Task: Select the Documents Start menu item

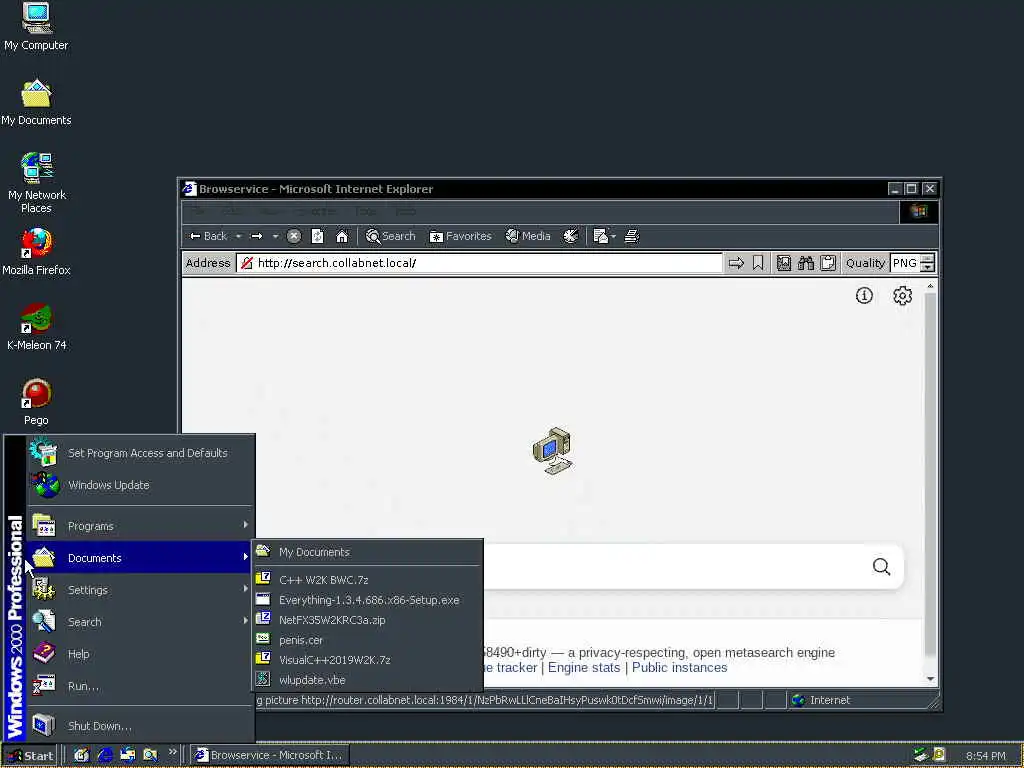Action: (140, 558)
